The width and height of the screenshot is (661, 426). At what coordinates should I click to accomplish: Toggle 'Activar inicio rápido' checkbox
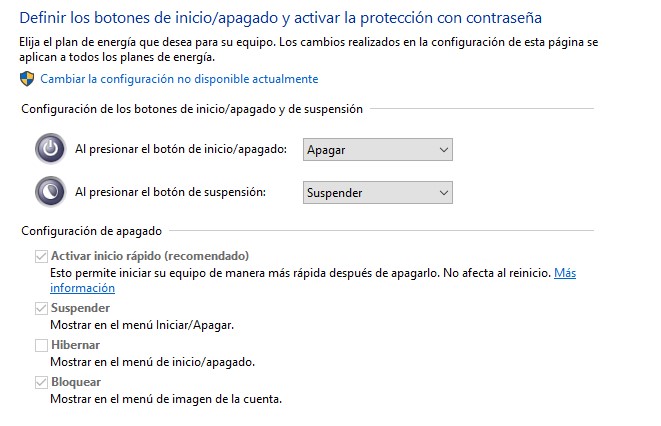41,256
